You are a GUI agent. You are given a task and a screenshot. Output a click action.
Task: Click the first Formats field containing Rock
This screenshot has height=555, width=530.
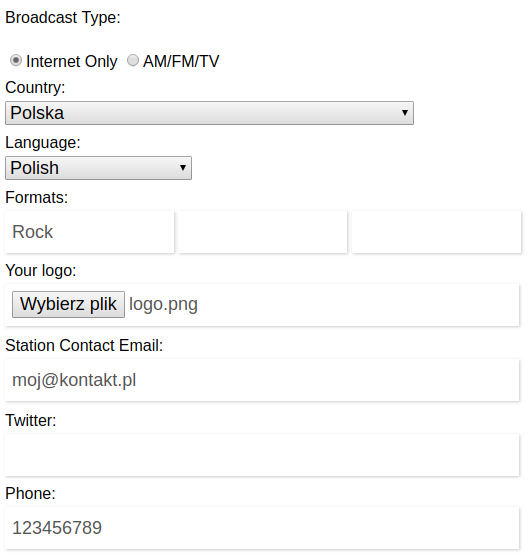coord(90,232)
